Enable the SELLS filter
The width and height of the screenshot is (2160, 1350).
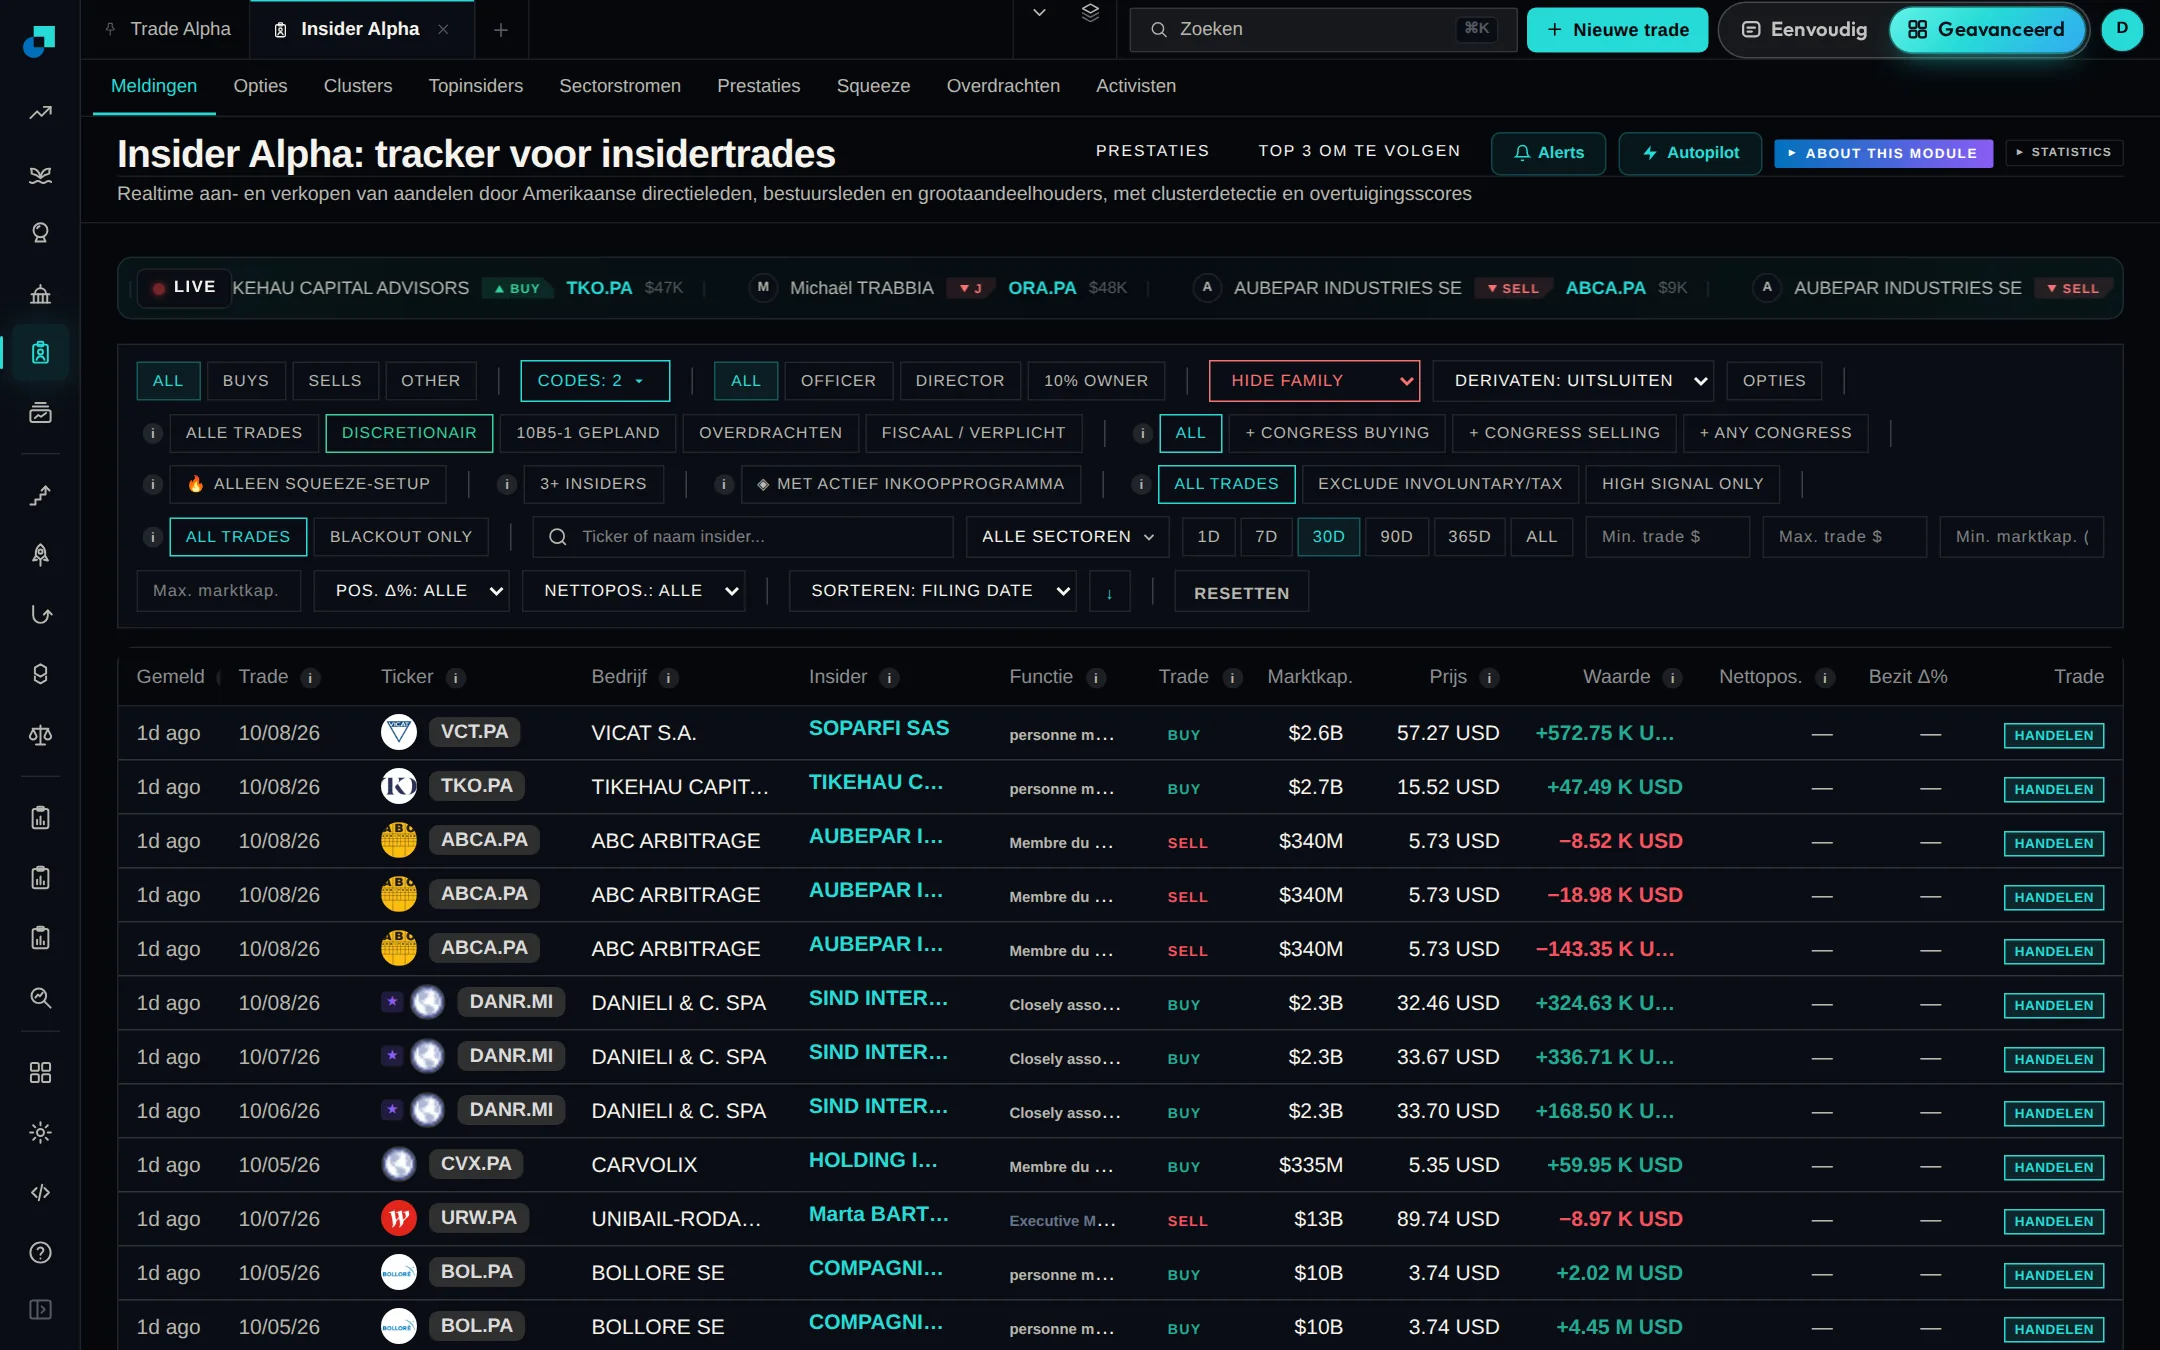(x=335, y=381)
